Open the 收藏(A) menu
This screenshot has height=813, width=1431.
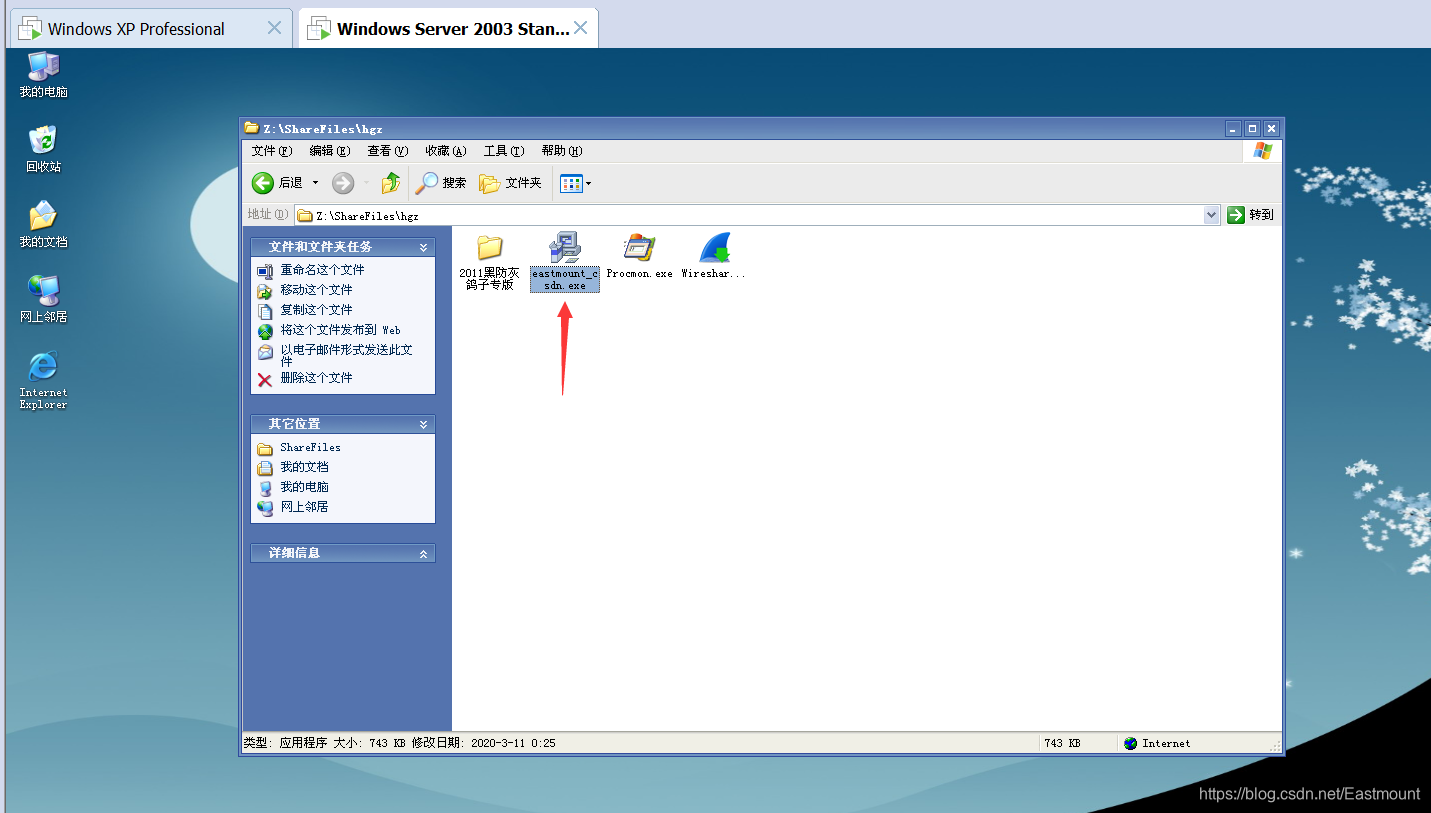pyautogui.click(x=445, y=151)
